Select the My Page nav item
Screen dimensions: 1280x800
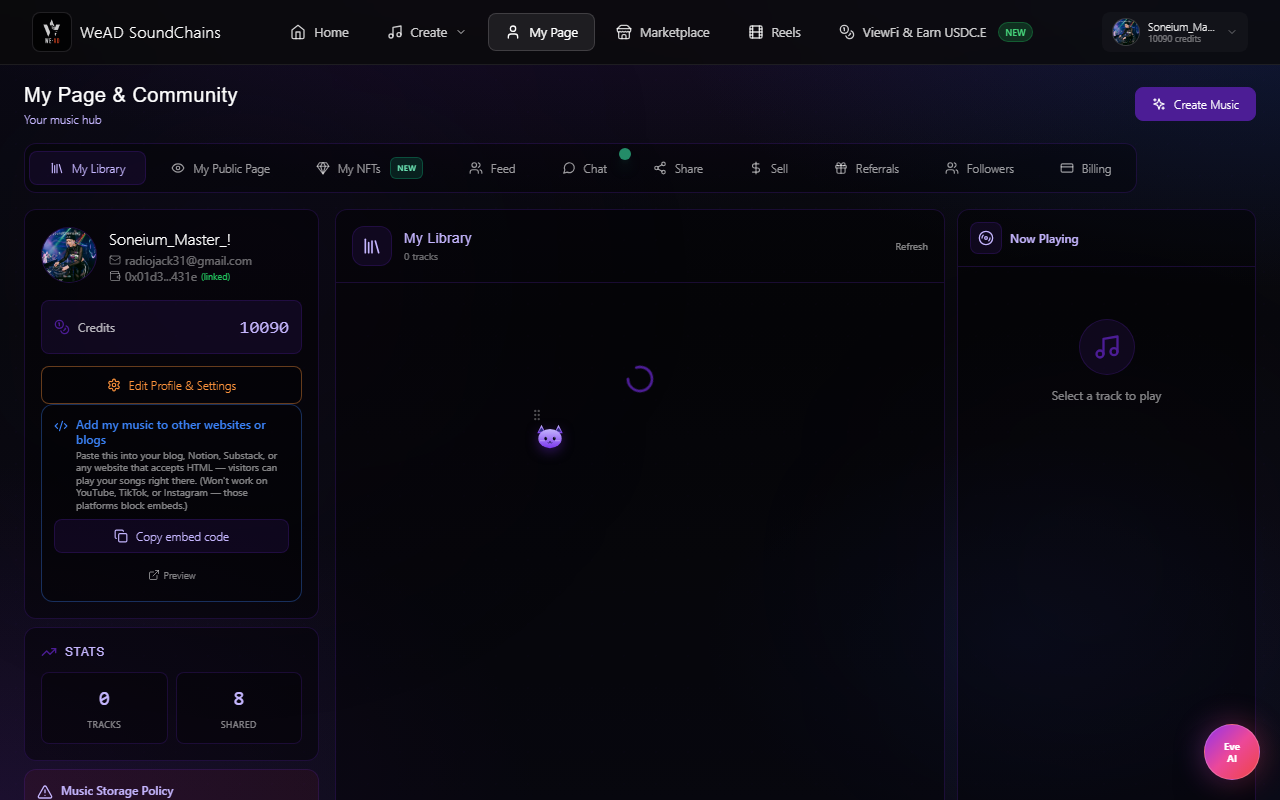pyautogui.click(x=541, y=32)
